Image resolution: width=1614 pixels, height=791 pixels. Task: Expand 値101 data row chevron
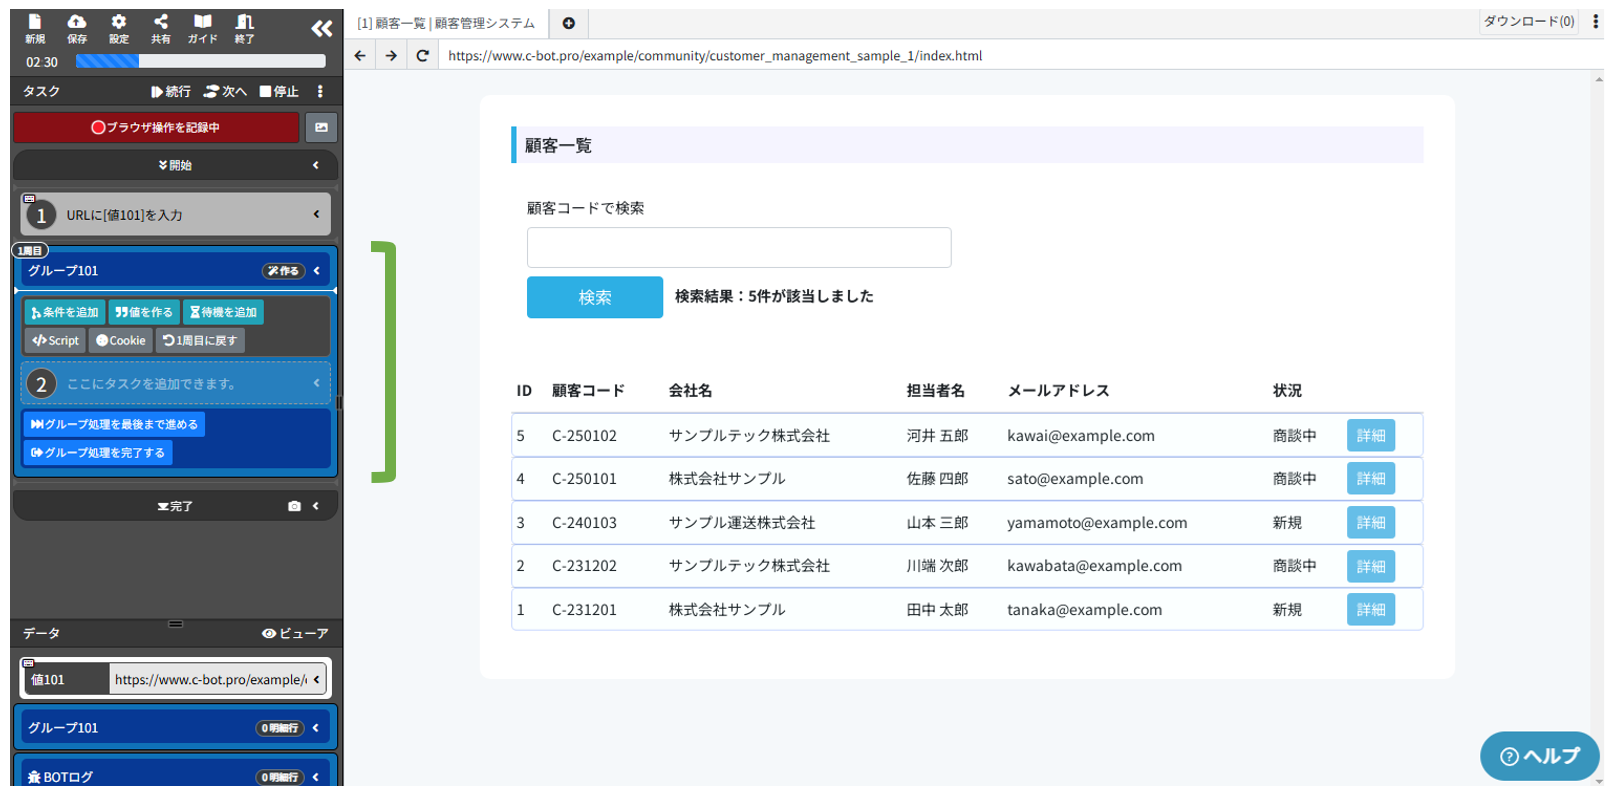pyautogui.click(x=317, y=679)
